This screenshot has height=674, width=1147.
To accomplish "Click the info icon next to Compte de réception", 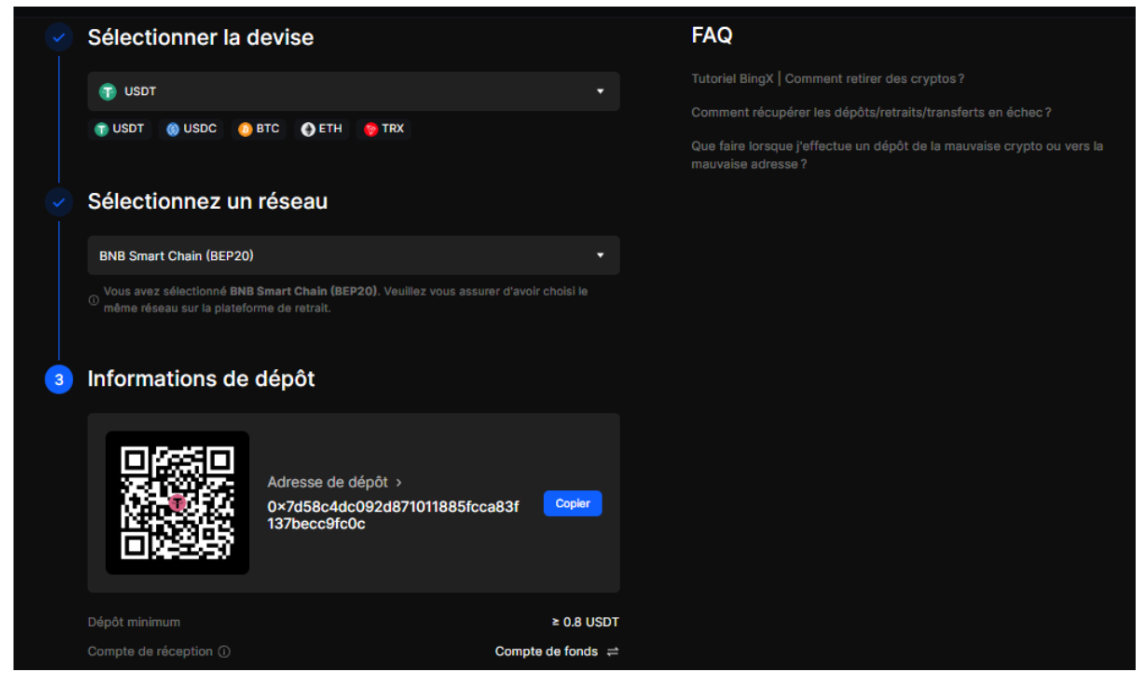I will point(225,651).
